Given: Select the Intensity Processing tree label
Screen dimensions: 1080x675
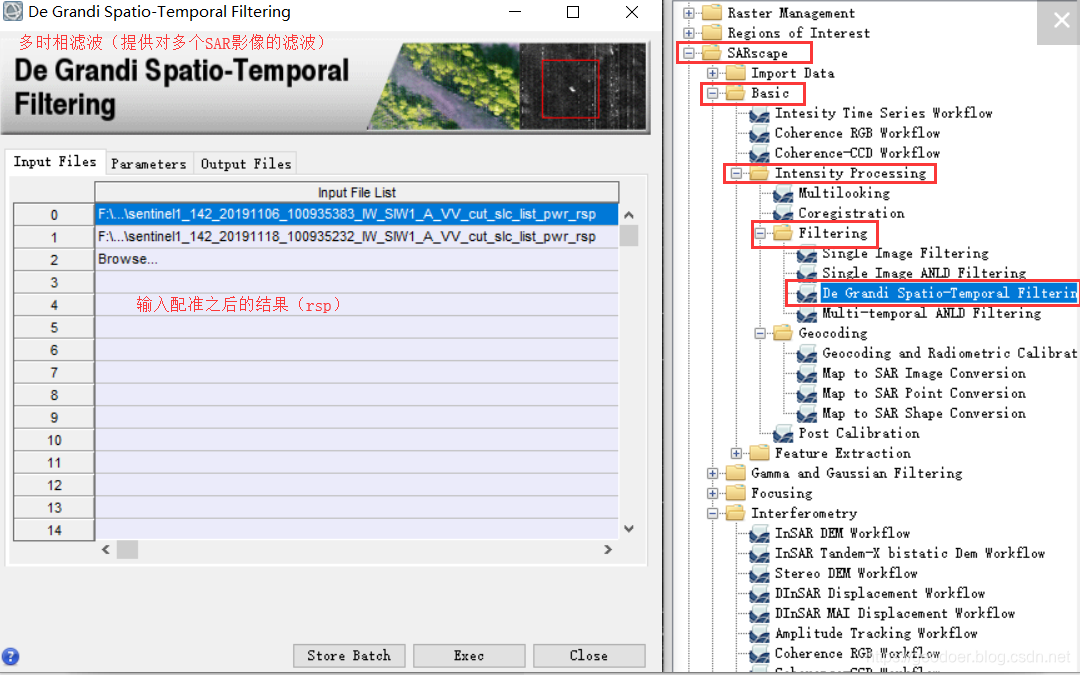Looking at the screenshot, I should pos(850,173).
